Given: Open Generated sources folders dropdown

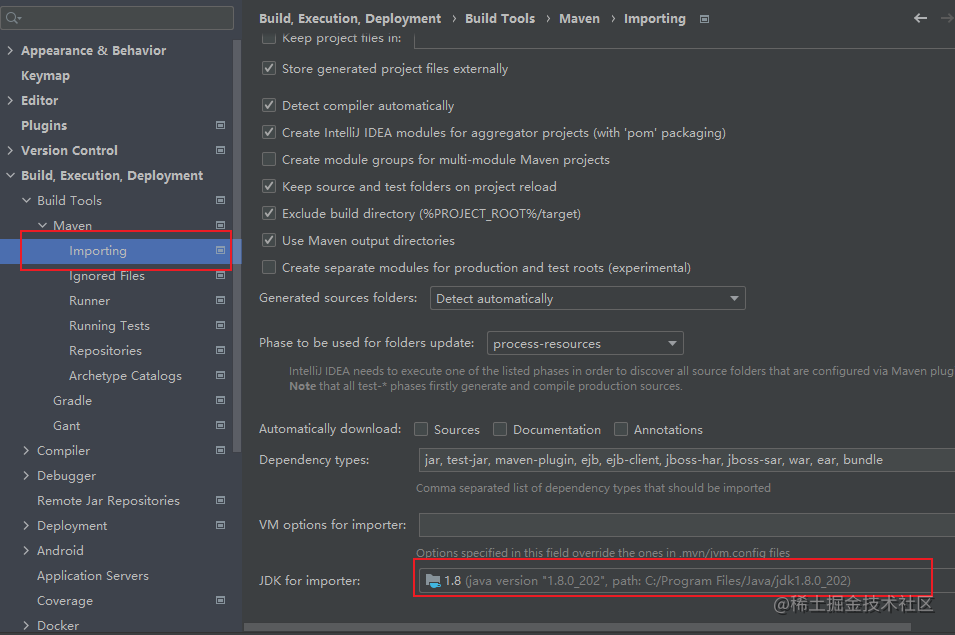Looking at the screenshot, I should click(588, 298).
